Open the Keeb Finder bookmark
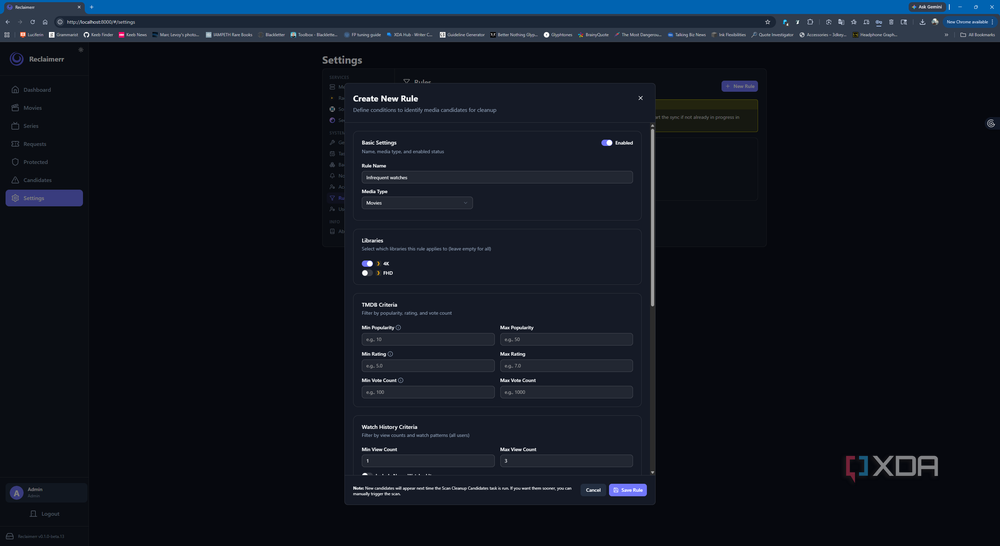This screenshot has height=546, width=1000. (98, 34)
